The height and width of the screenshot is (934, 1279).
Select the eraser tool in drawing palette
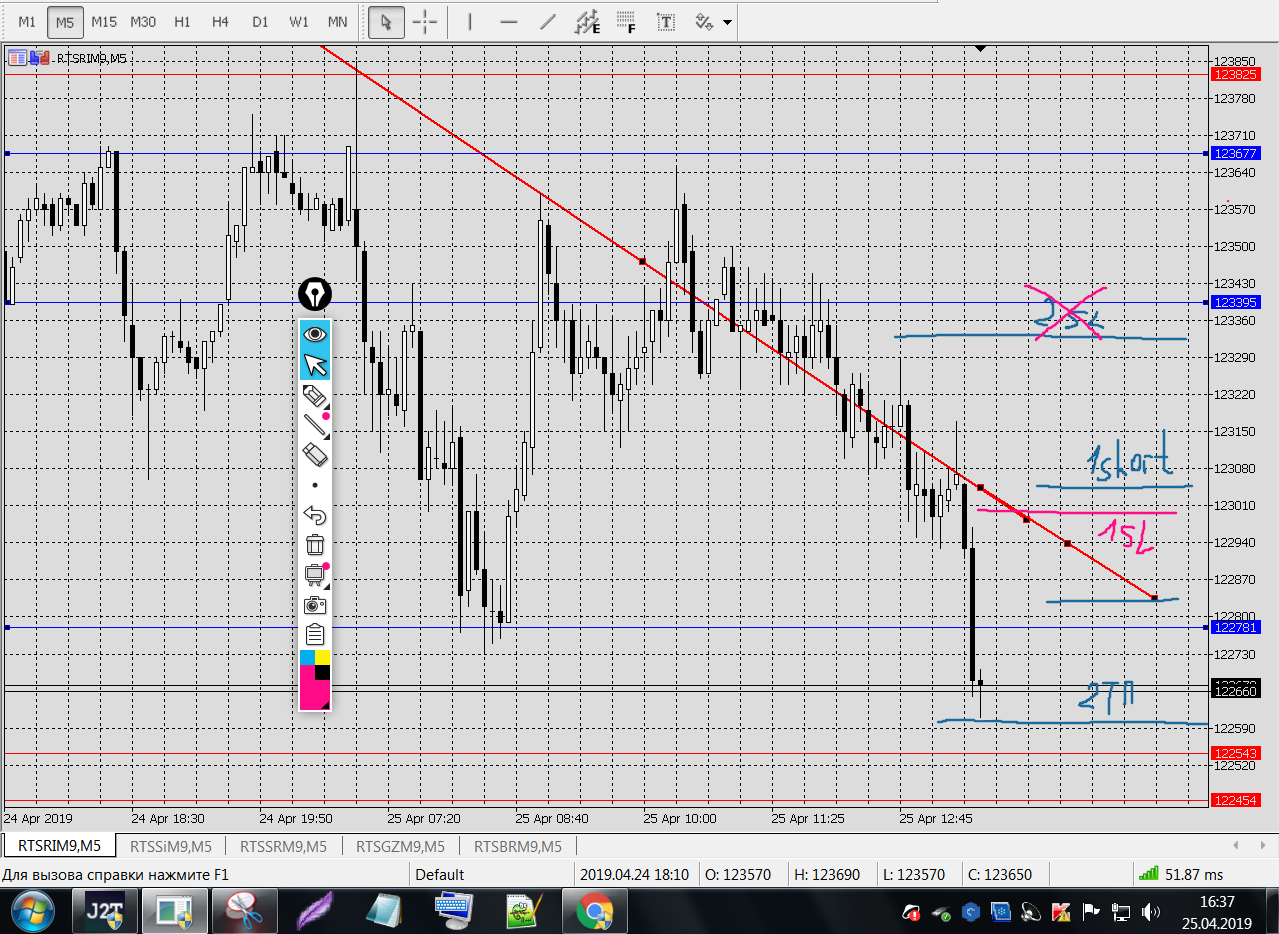[315, 455]
